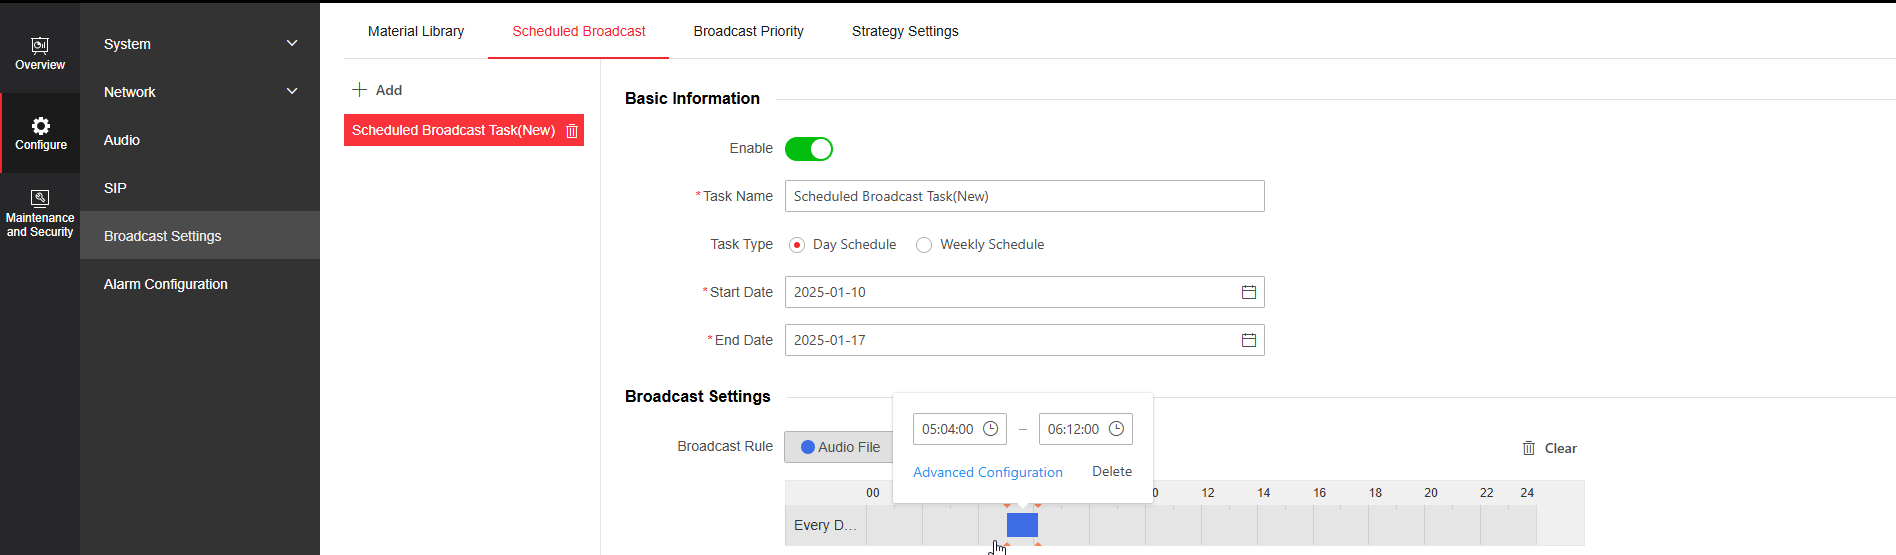This screenshot has height=555, width=1896.
Task: Click the plus Add icon
Action: coord(360,90)
